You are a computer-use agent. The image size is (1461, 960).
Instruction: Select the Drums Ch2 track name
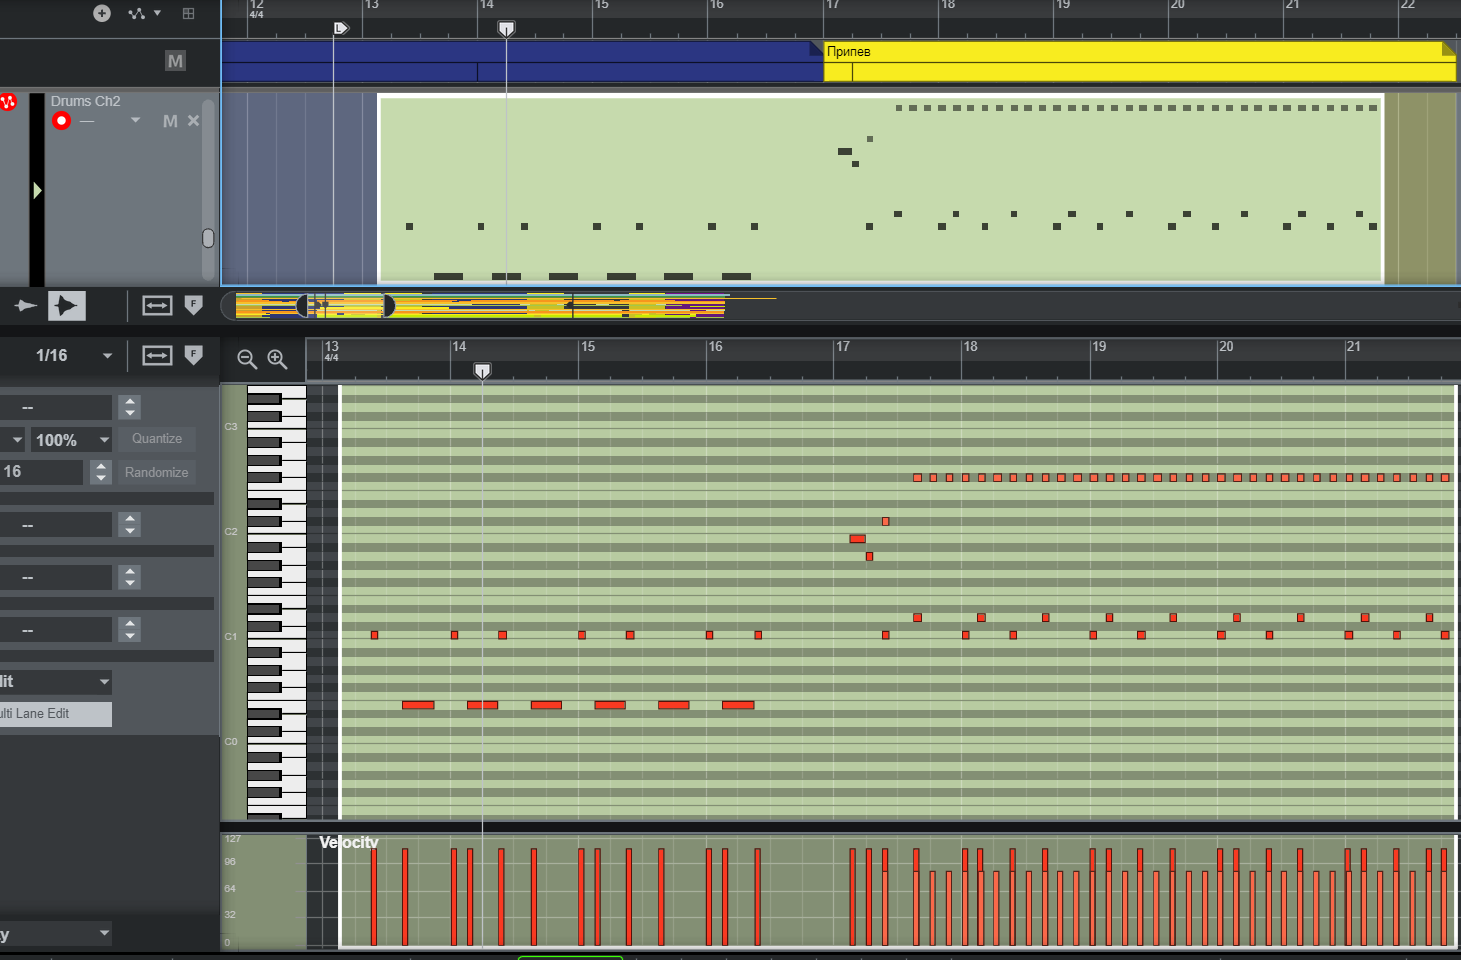coord(85,101)
